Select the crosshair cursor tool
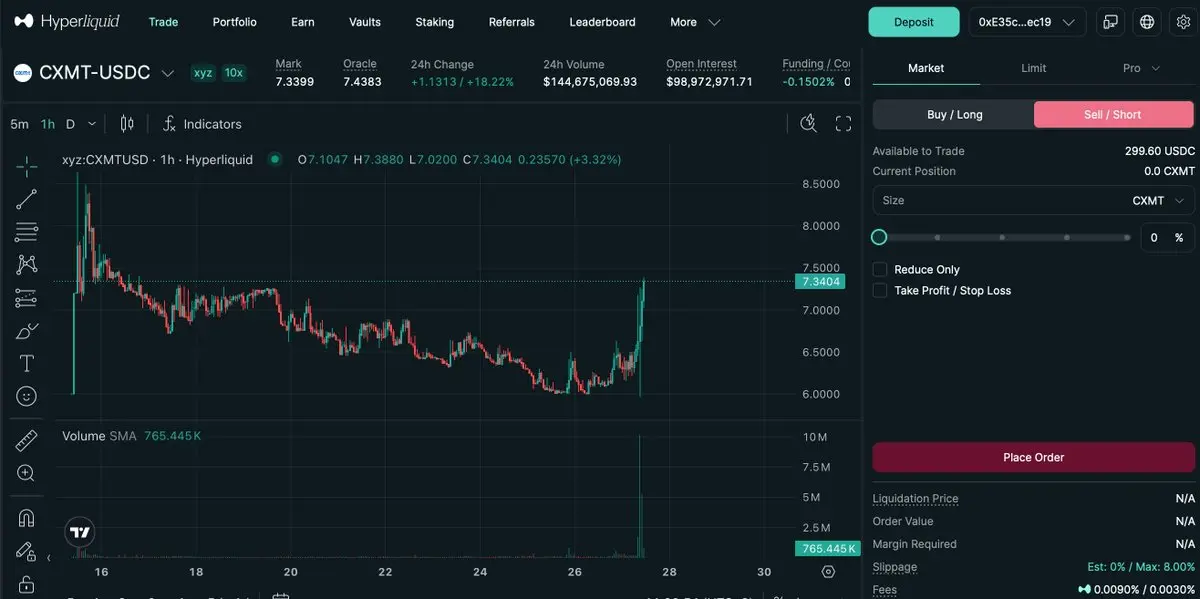 (27, 166)
